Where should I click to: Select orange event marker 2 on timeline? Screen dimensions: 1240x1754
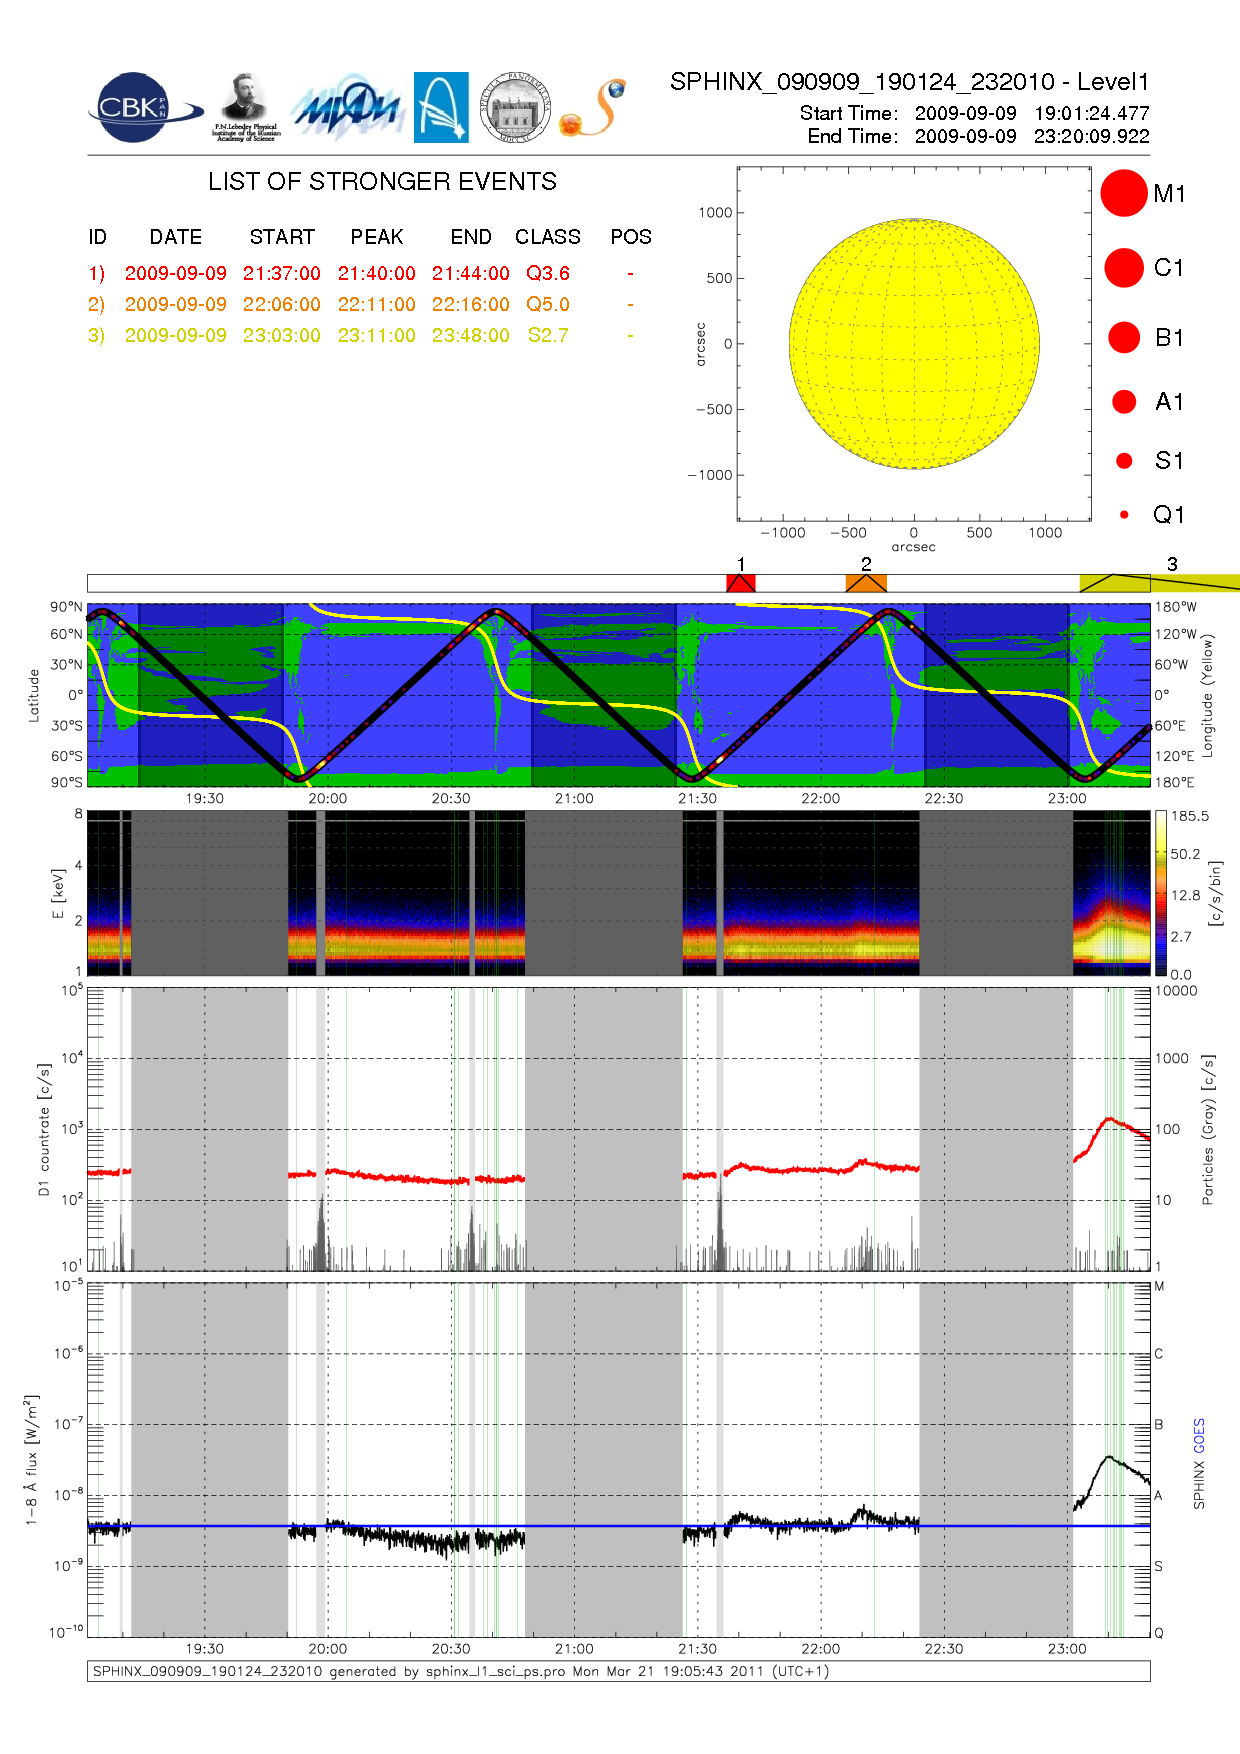coord(866,583)
